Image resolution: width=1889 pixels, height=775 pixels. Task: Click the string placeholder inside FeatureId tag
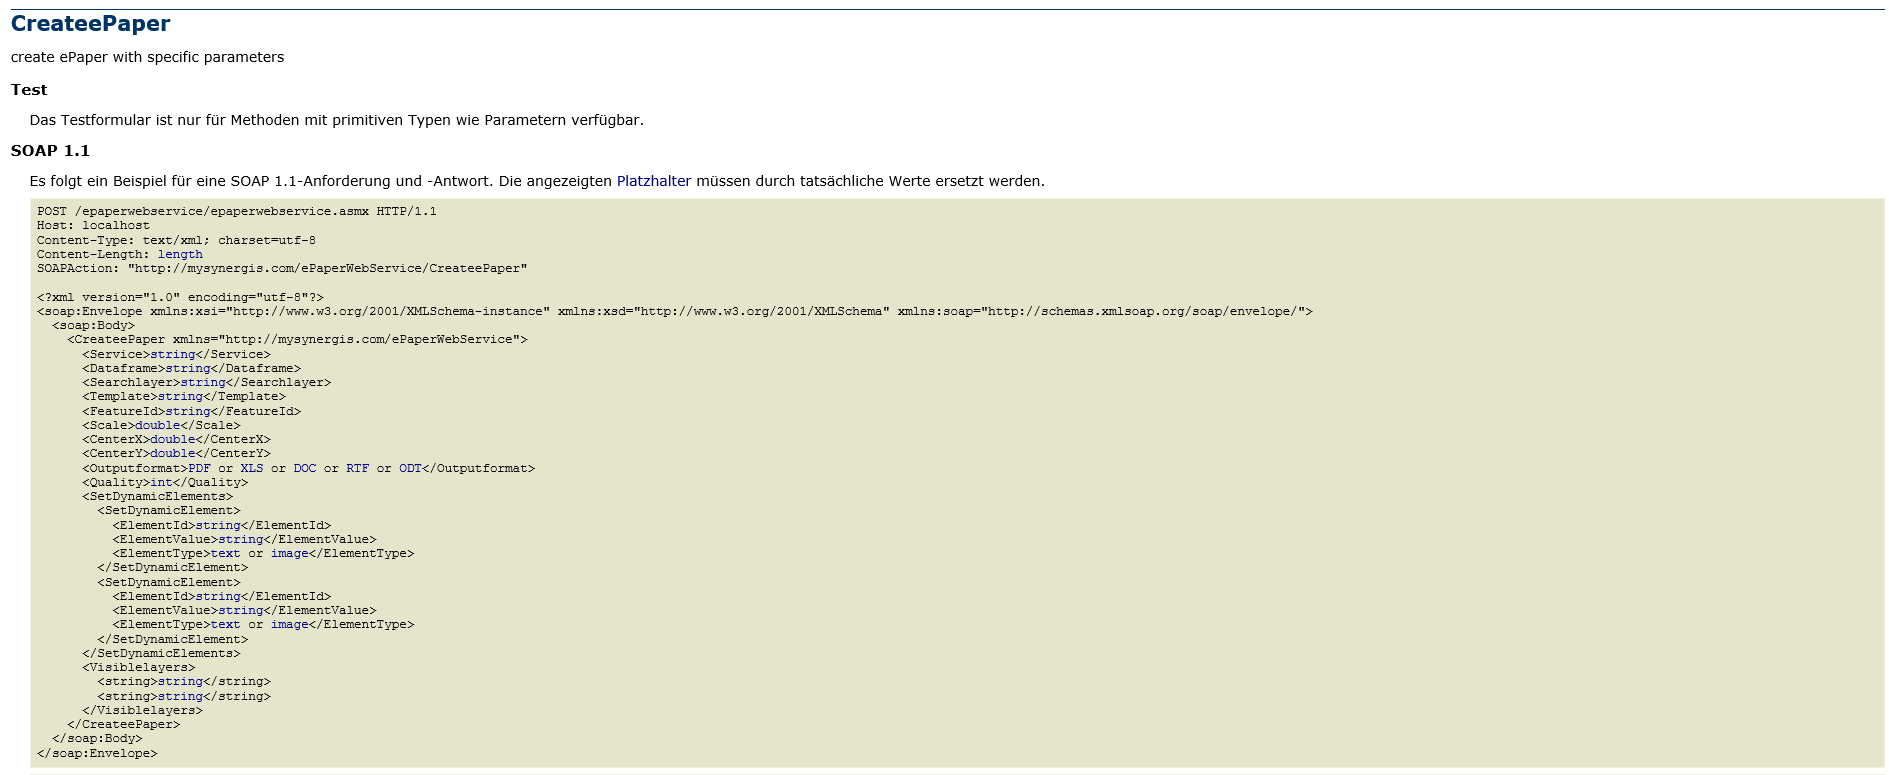188,411
